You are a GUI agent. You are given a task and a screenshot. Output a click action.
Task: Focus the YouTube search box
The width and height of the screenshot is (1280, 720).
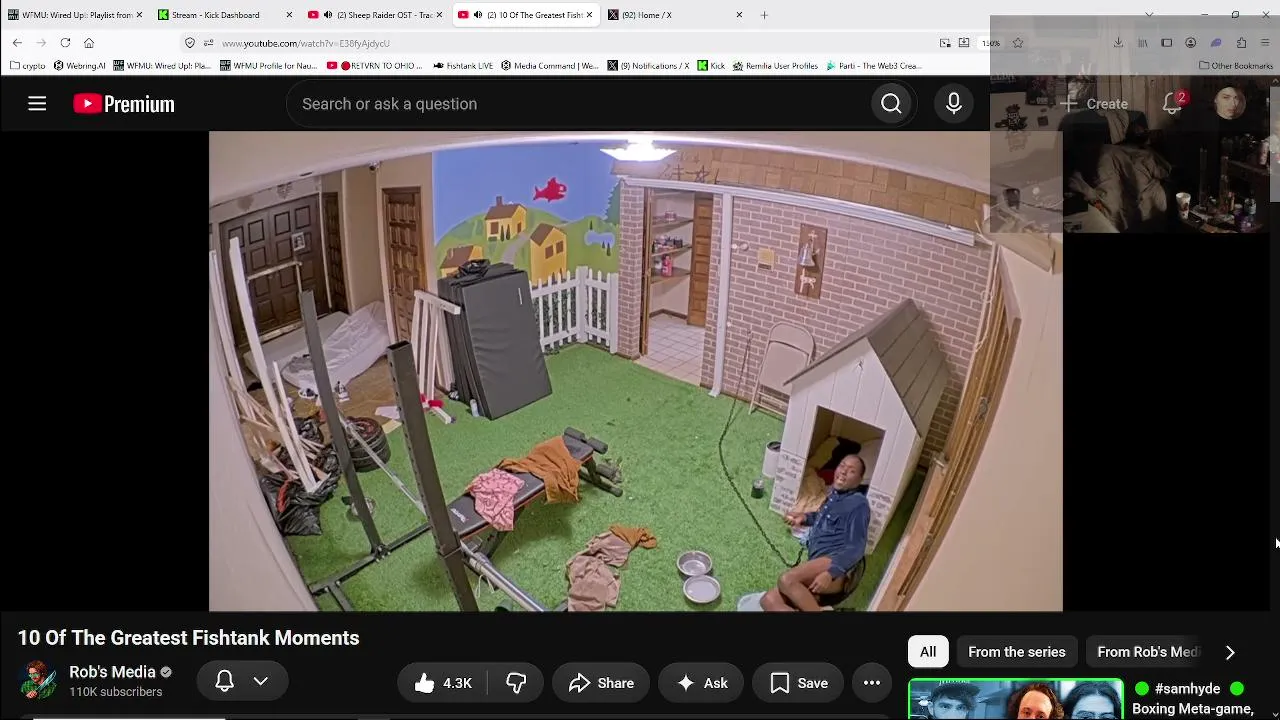click(578, 104)
